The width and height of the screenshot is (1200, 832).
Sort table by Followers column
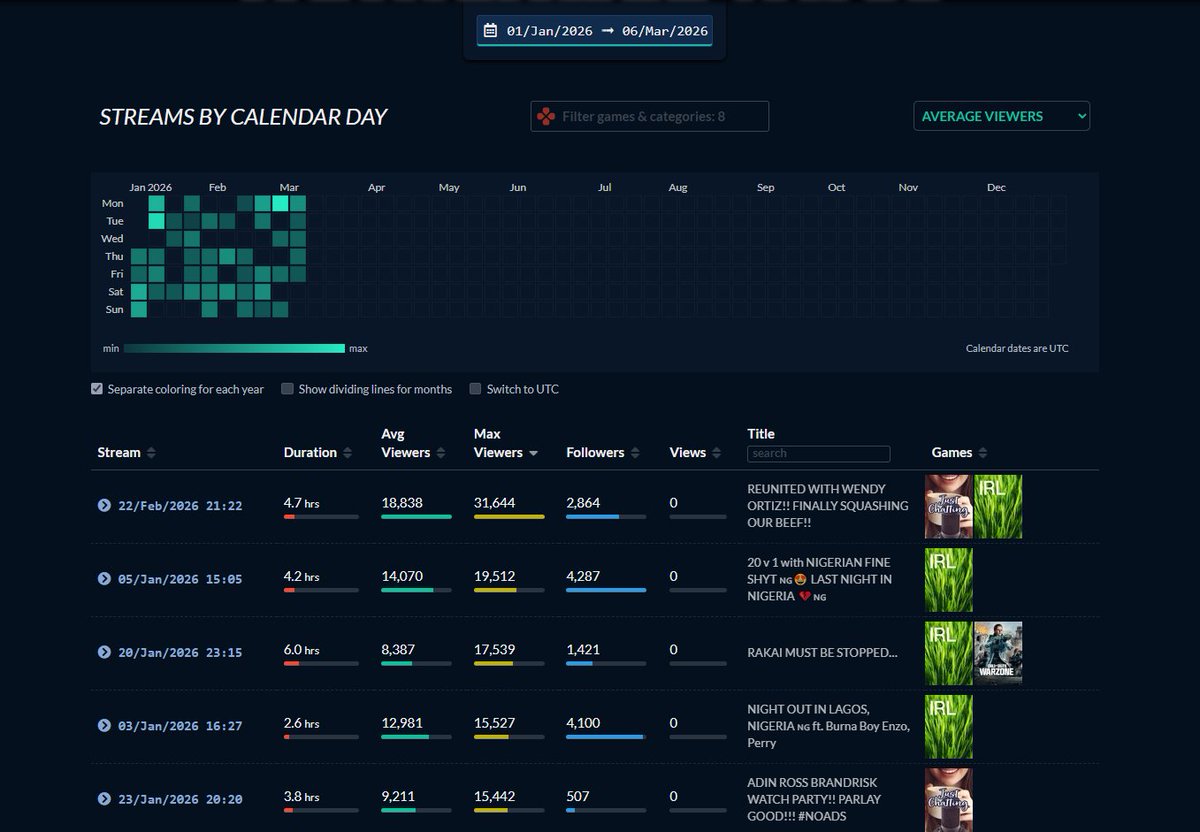pos(603,452)
